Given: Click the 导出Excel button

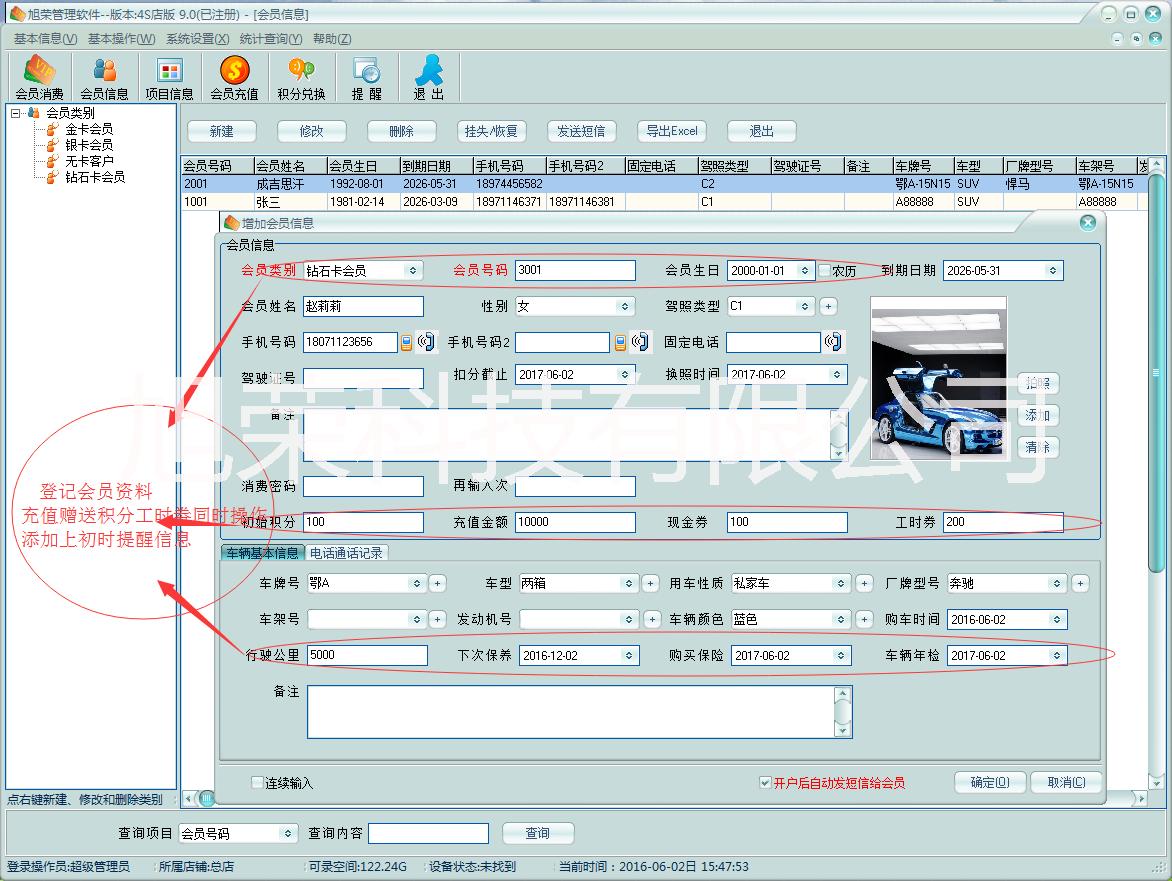Looking at the screenshot, I should click(671, 131).
